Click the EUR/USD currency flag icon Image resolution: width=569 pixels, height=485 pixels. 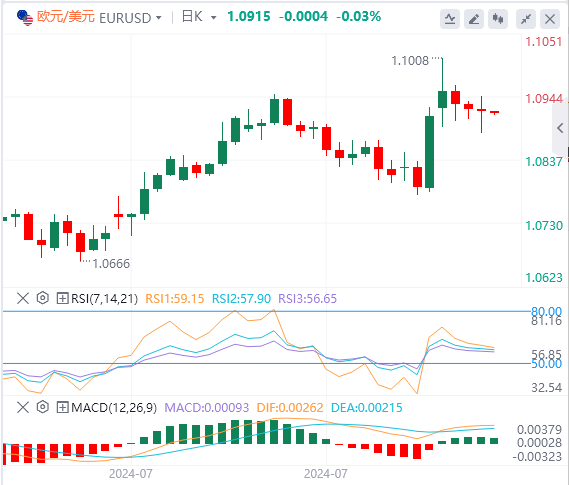25,18
